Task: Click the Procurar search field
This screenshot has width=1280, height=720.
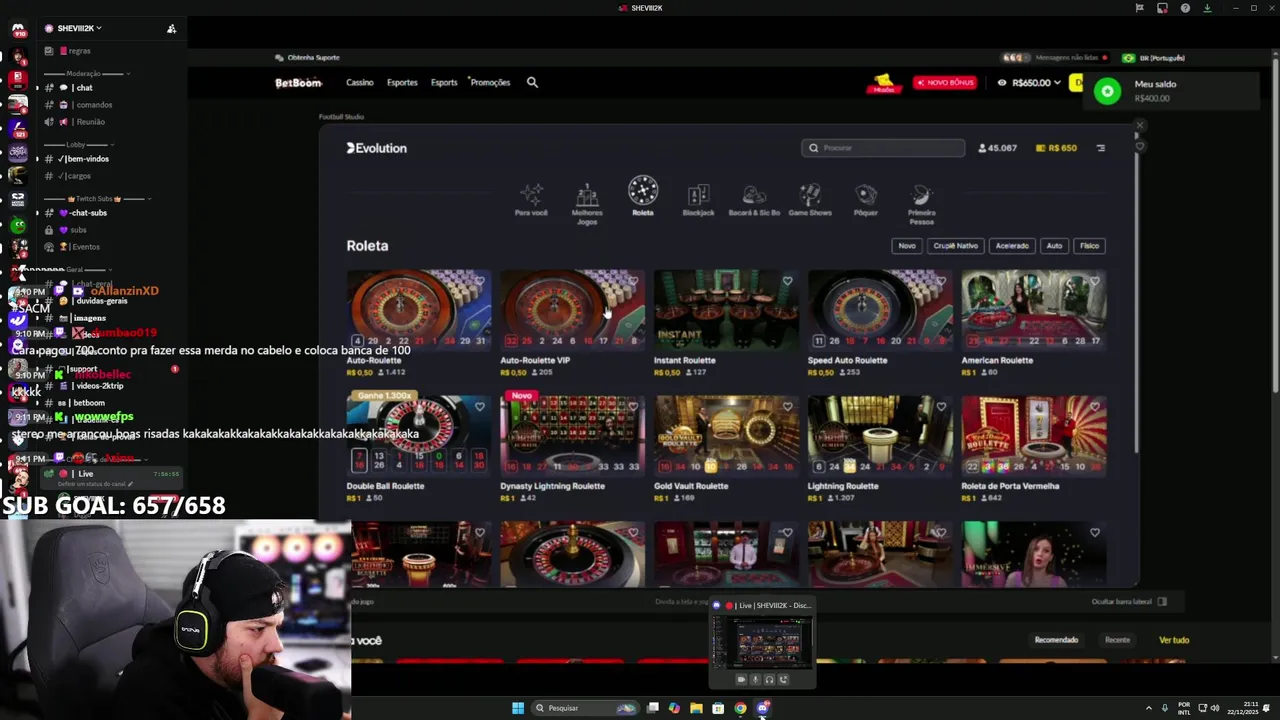Action: 883,148
